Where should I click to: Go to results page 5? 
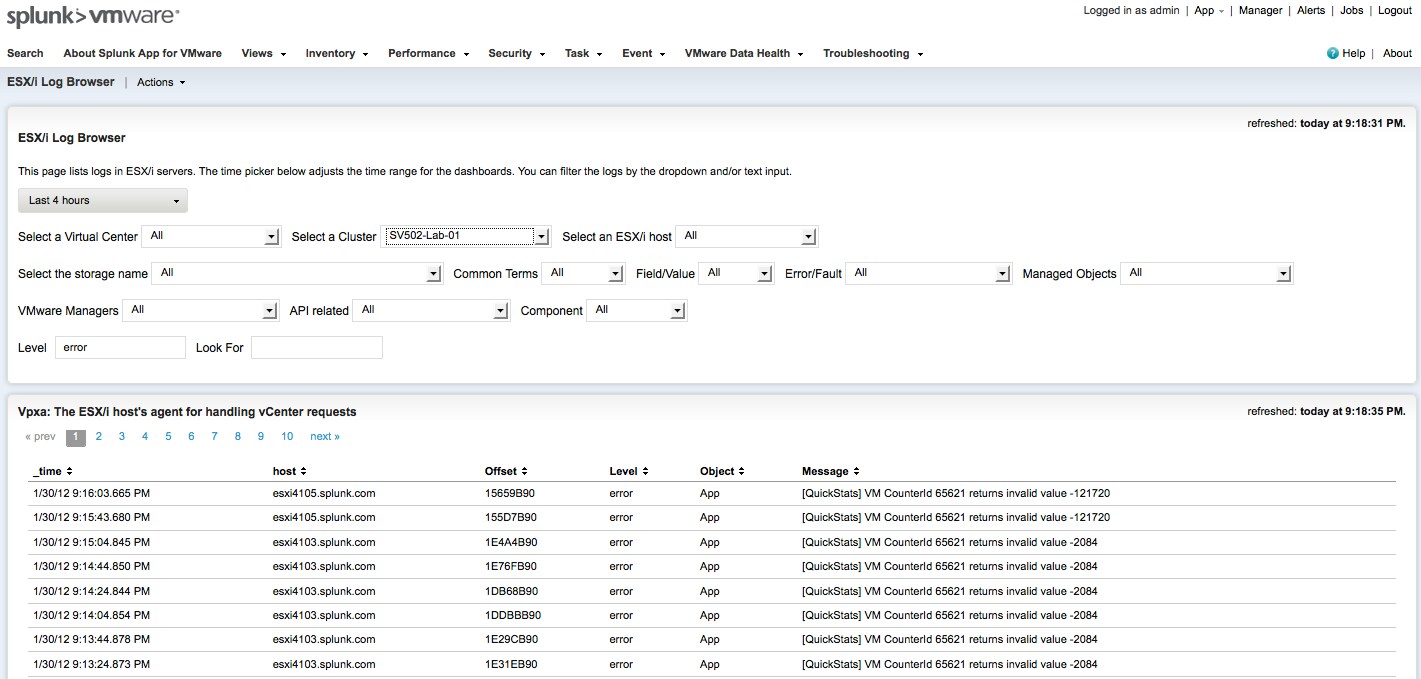pos(168,436)
